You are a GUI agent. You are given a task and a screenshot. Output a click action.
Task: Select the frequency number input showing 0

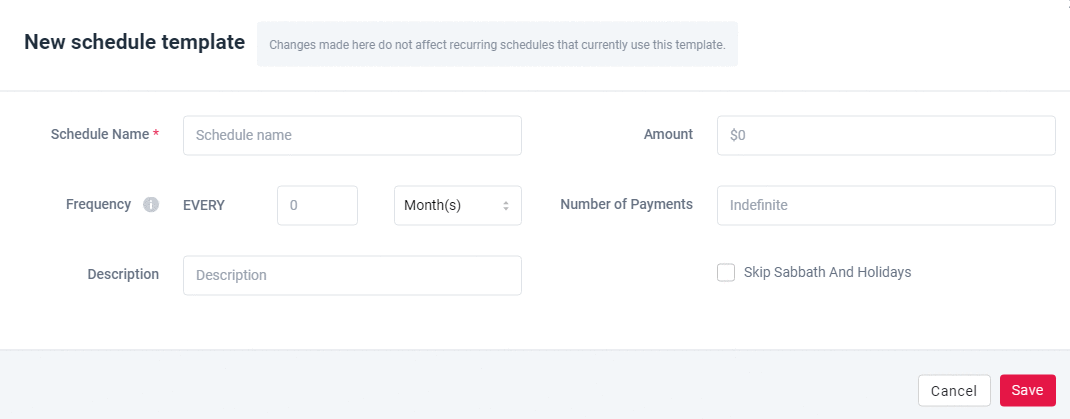coord(317,205)
